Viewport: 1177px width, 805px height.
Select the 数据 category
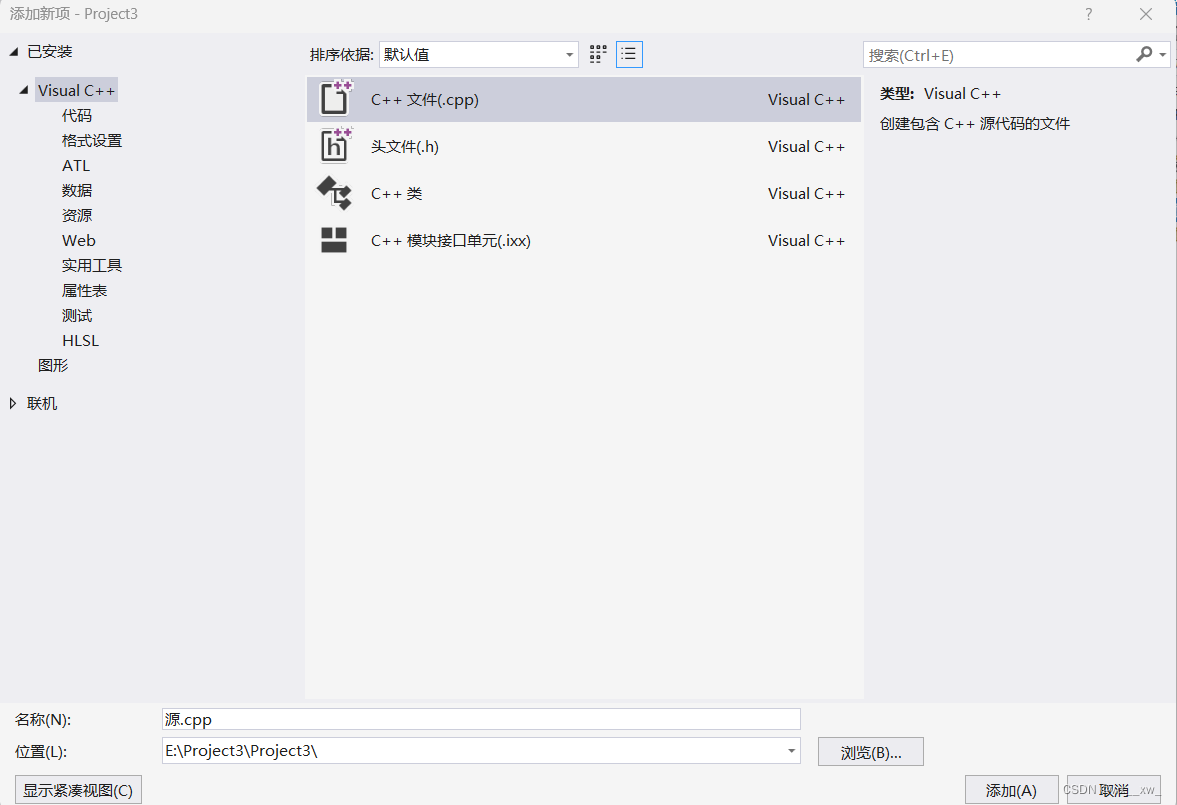coord(77,190)
